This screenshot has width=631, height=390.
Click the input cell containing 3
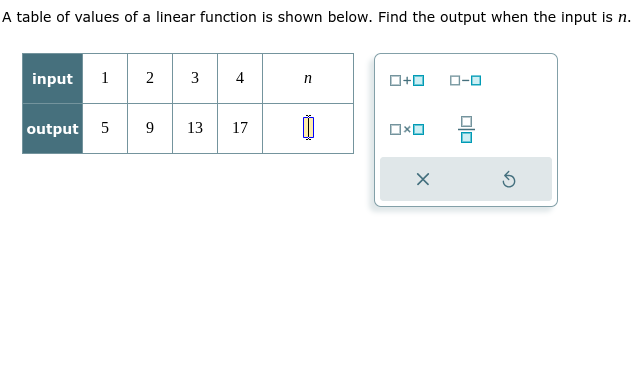tap(195, 78)
